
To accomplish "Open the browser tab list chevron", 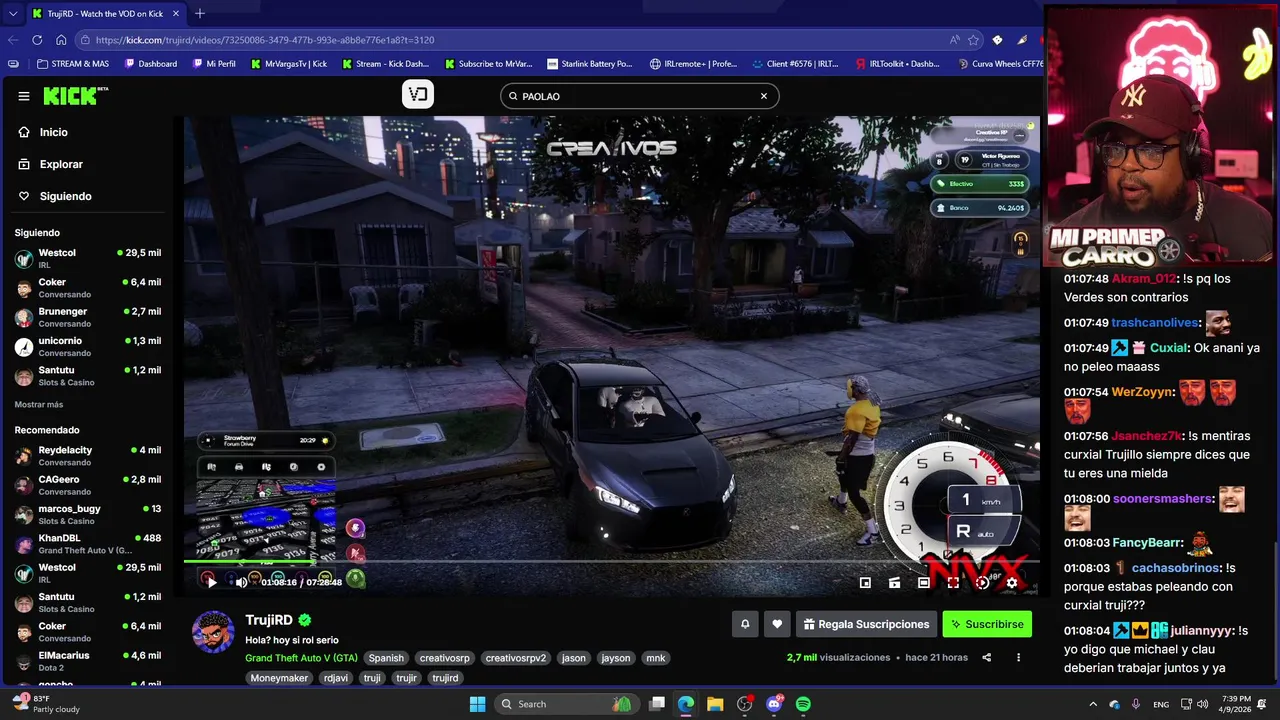I will pos(13,14).
